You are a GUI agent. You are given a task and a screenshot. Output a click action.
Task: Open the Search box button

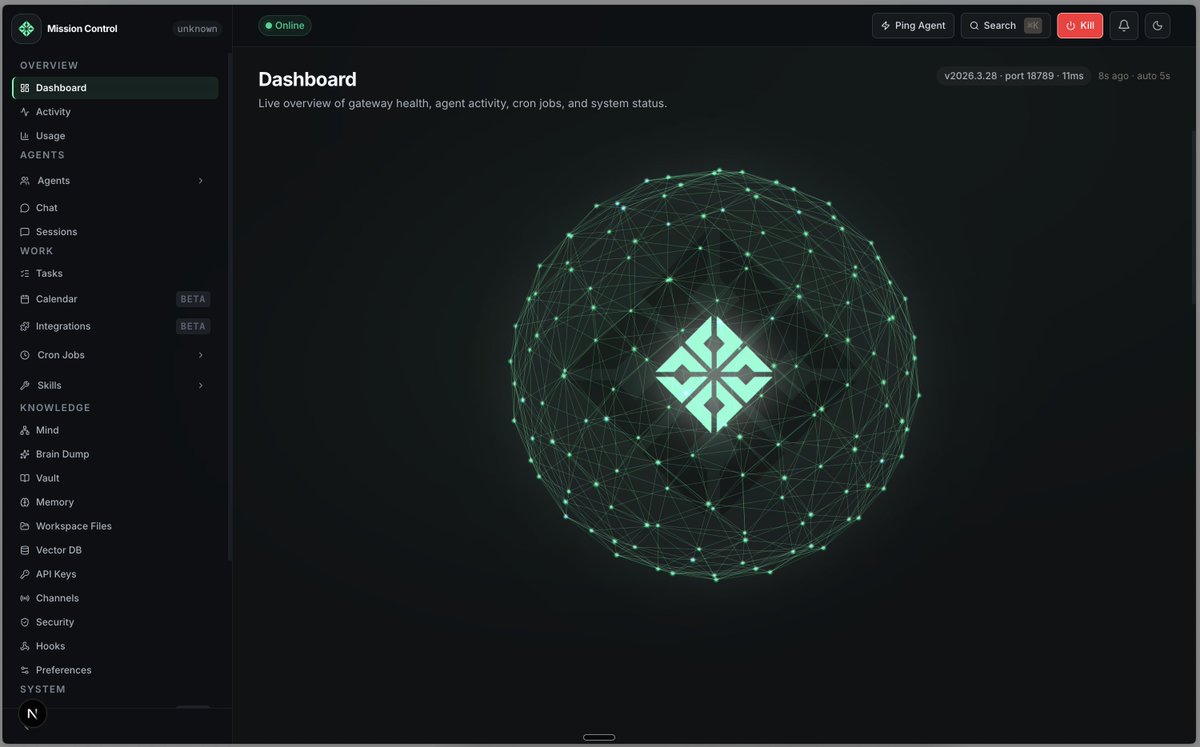(x=1005, y=26)
